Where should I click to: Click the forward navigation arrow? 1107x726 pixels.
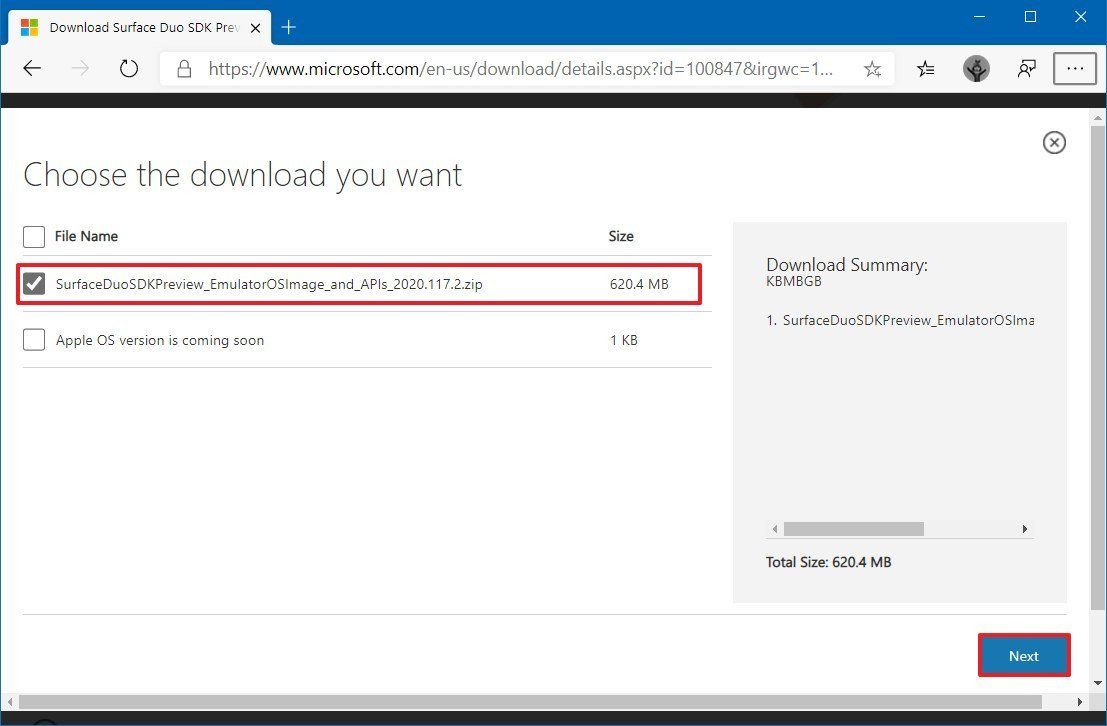point(80,68)
